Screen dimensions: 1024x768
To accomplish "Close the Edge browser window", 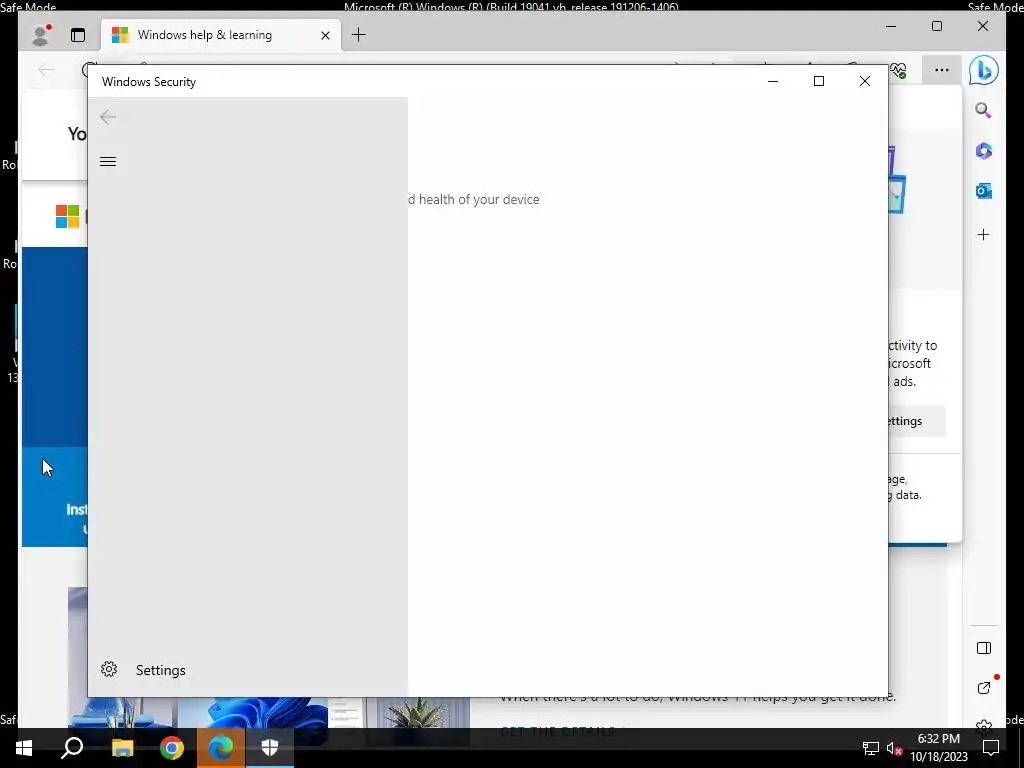I will point(982,26).
